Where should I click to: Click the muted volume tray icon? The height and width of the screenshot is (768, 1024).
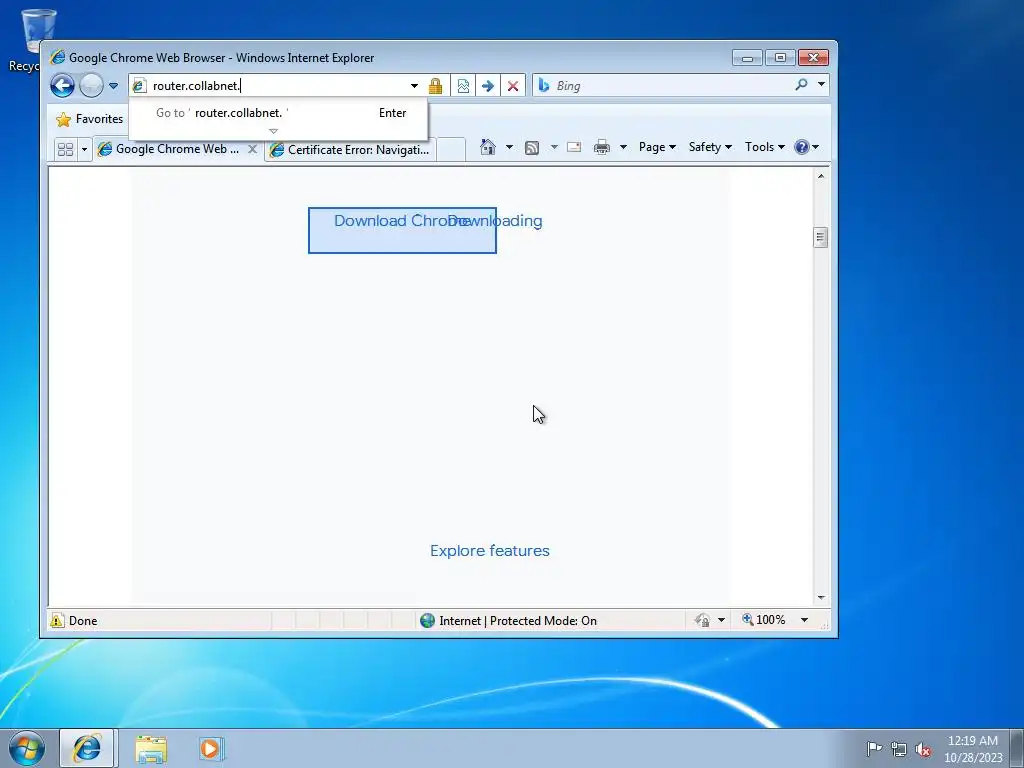tap(923, 749)
